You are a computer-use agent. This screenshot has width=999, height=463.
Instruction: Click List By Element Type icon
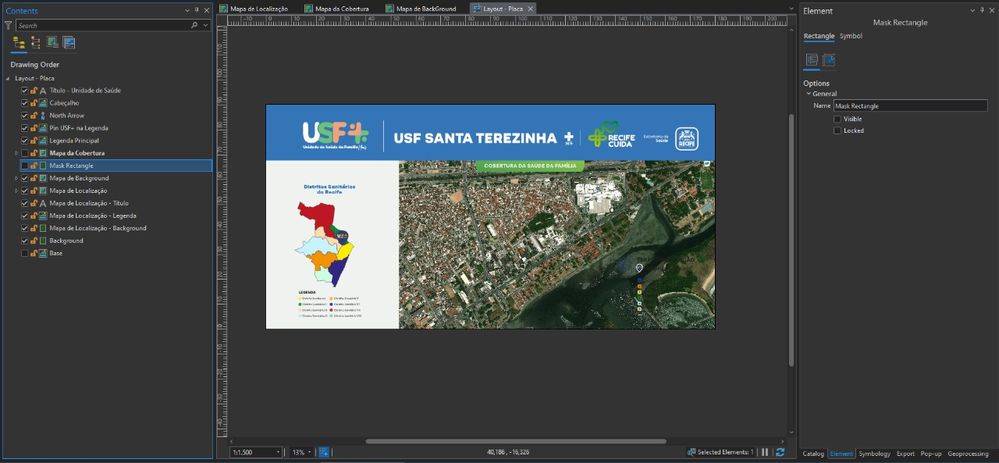click(36, 43)
